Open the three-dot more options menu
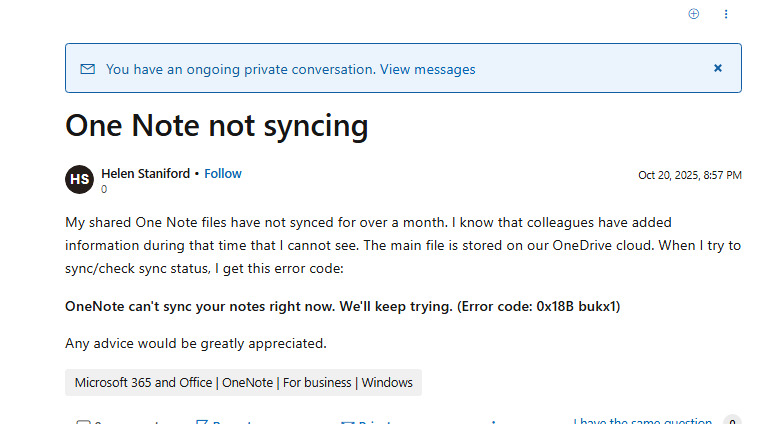The height and width of the screenshot is (424, 758). tap(726, 14)
